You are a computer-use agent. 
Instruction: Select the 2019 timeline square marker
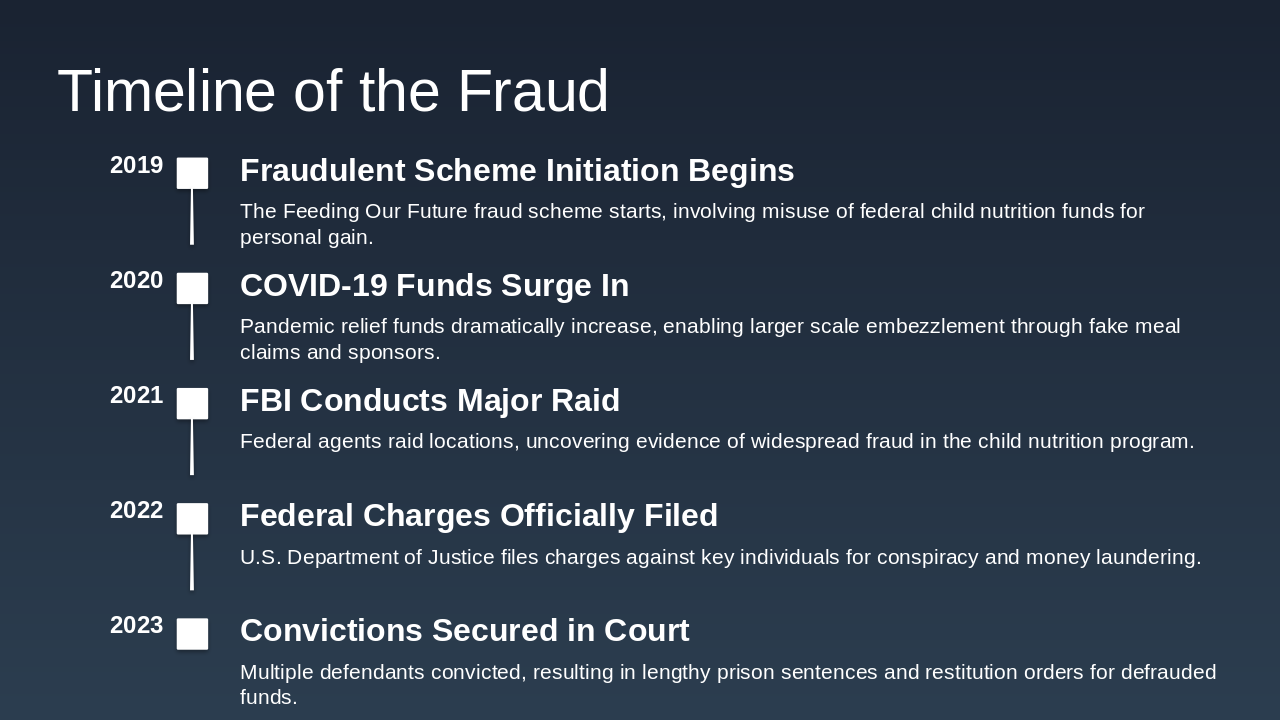pos(193,173)
